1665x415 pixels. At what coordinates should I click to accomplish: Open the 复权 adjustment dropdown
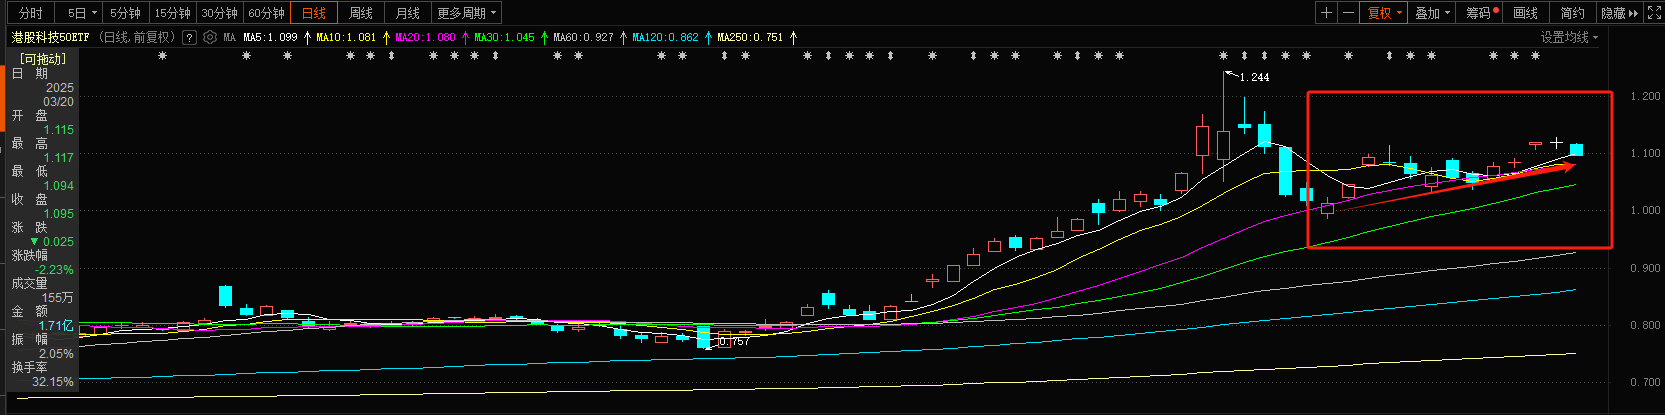point(1385,13)
